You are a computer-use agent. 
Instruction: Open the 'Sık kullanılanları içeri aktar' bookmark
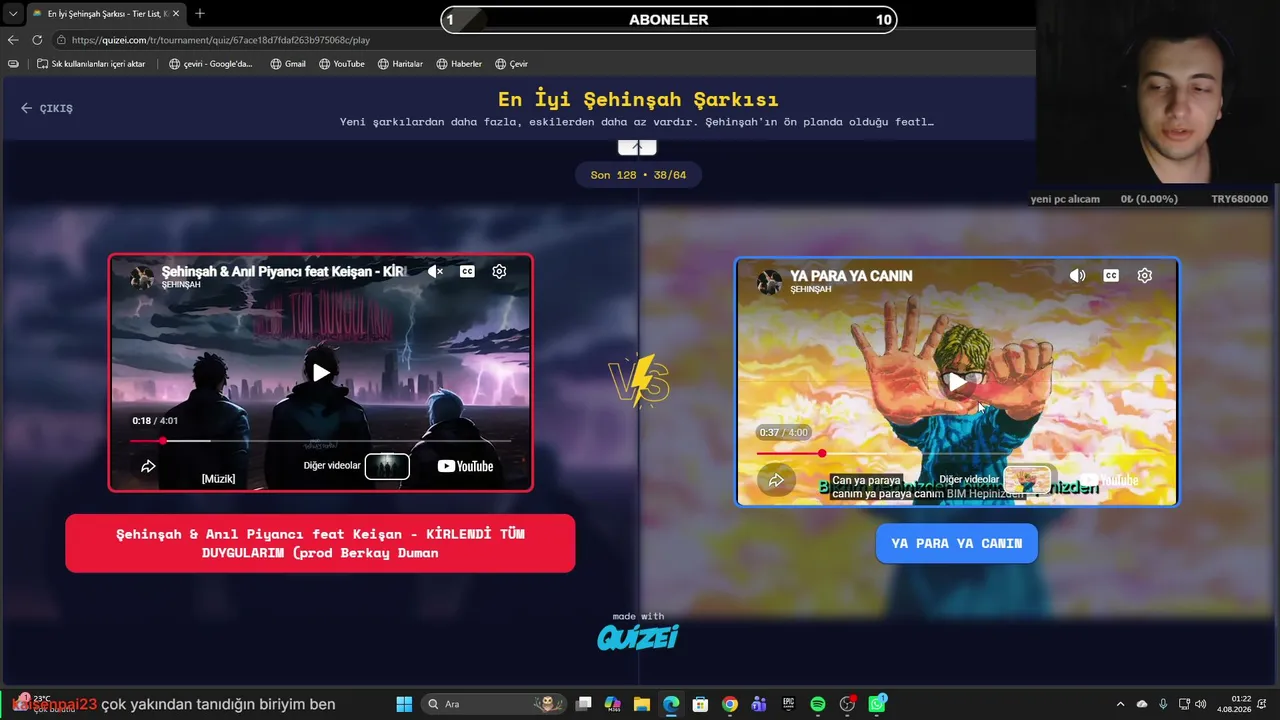coord(91,64)
